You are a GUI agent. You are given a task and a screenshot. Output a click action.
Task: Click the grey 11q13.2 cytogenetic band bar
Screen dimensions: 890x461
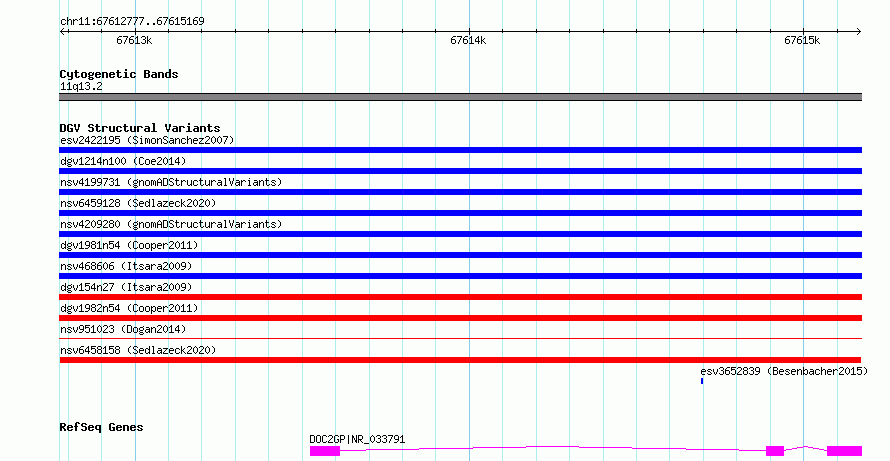coord(460,97)
